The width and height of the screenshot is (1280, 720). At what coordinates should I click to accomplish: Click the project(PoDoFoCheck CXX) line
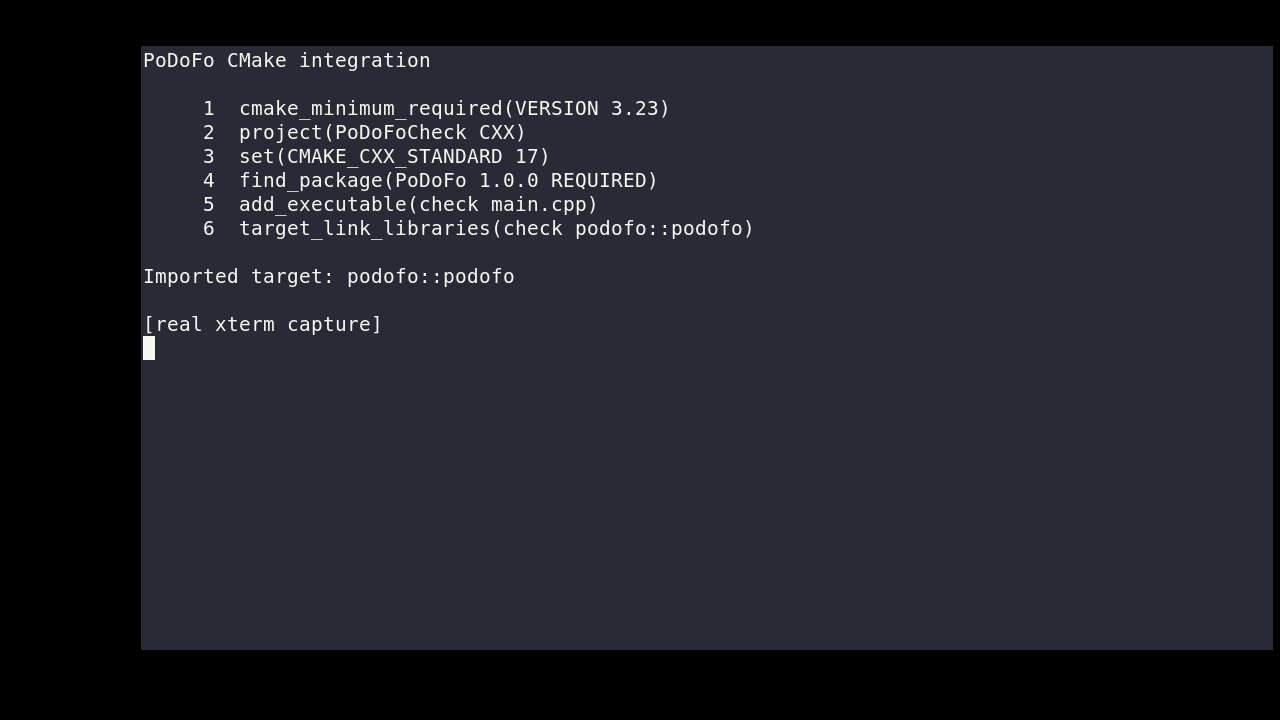click(383, 133)
